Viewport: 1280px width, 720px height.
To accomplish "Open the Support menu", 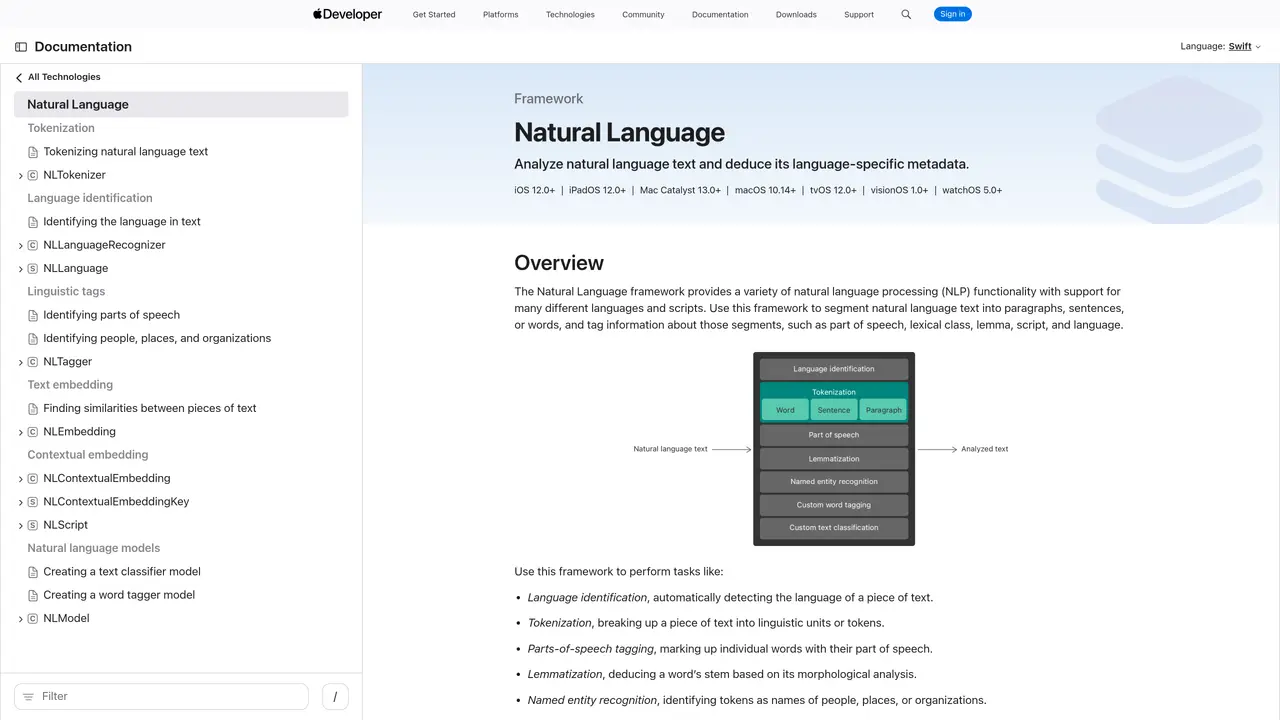I will [859, 15].
